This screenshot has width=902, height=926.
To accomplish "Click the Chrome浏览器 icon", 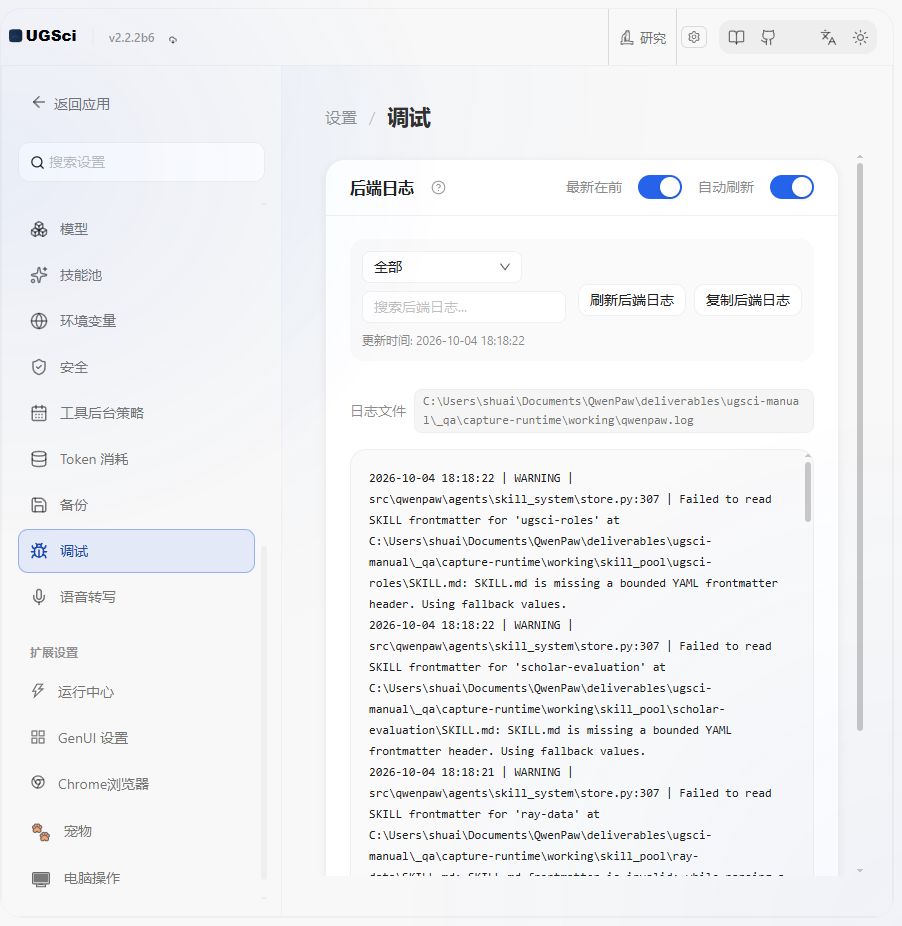I will 38,782.
